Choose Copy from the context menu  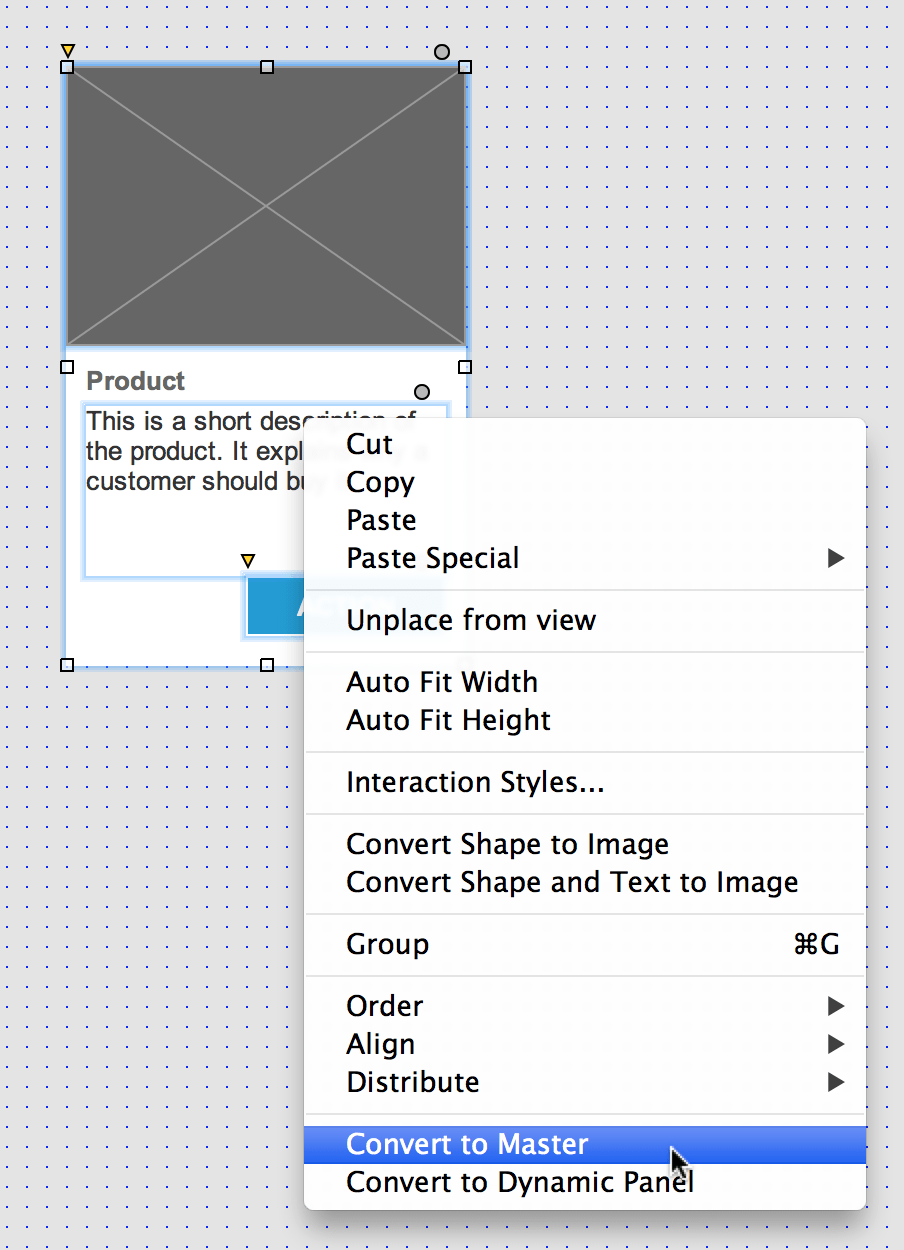coord(585,482)
